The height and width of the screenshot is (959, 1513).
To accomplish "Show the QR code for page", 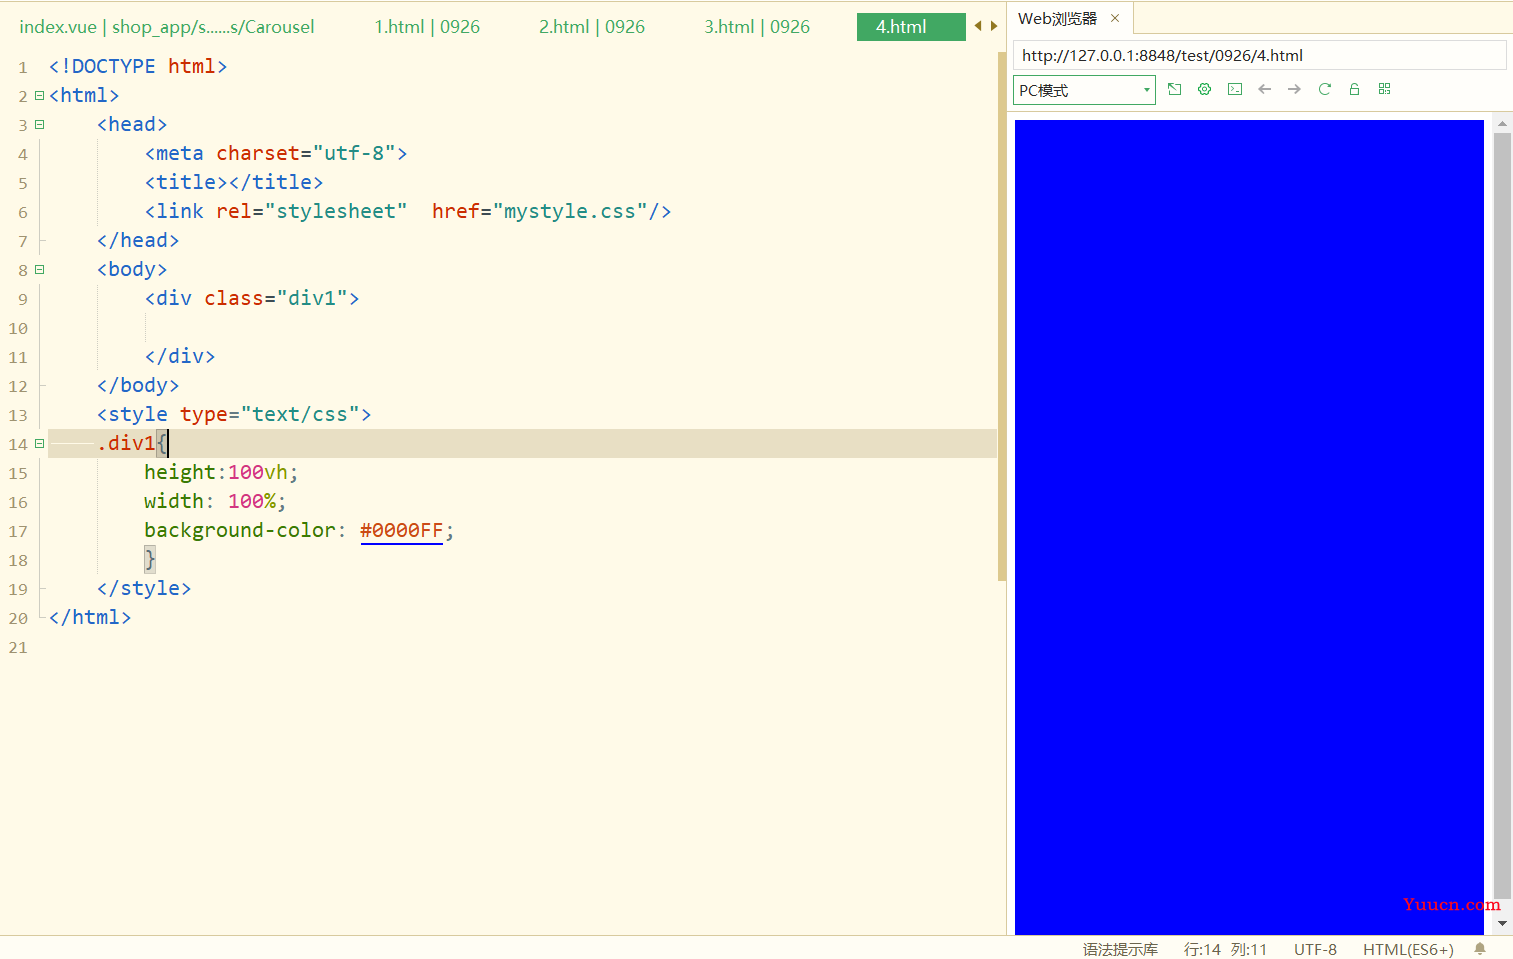I will tap(1385, 89).
